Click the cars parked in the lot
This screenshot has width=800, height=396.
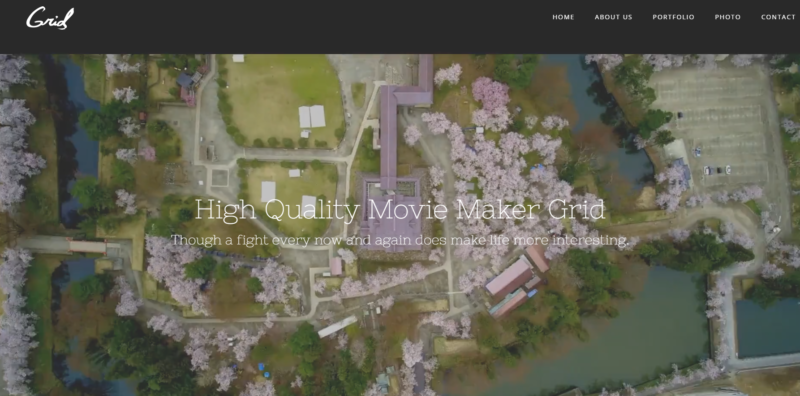point(716,170)
